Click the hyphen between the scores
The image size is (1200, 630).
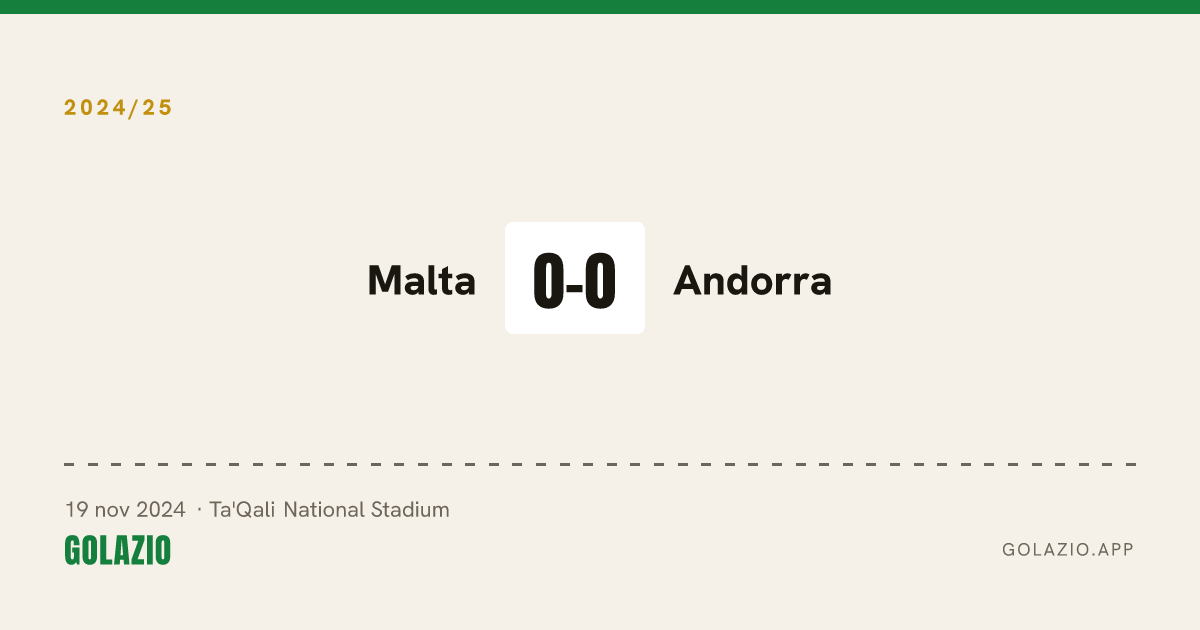[x=575, y=287]
